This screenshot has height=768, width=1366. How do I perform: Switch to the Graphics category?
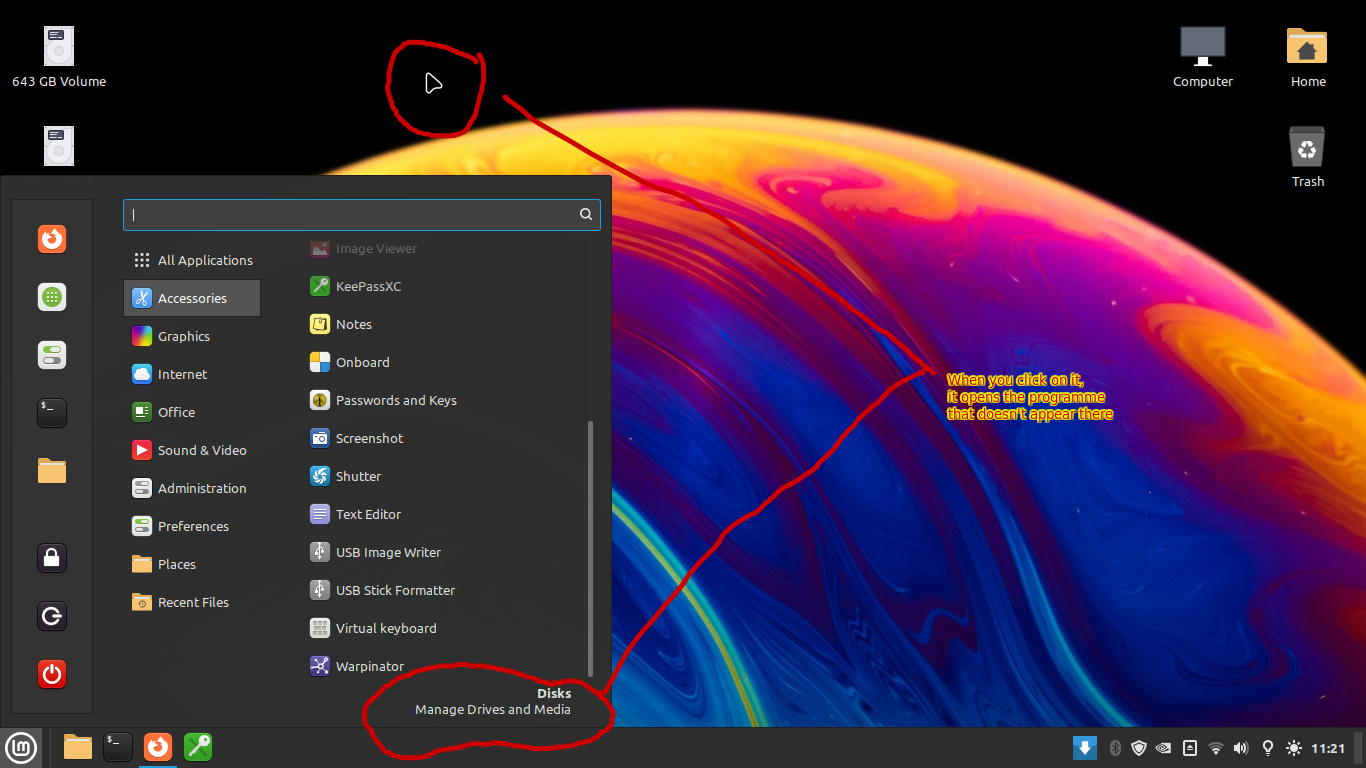184,336
